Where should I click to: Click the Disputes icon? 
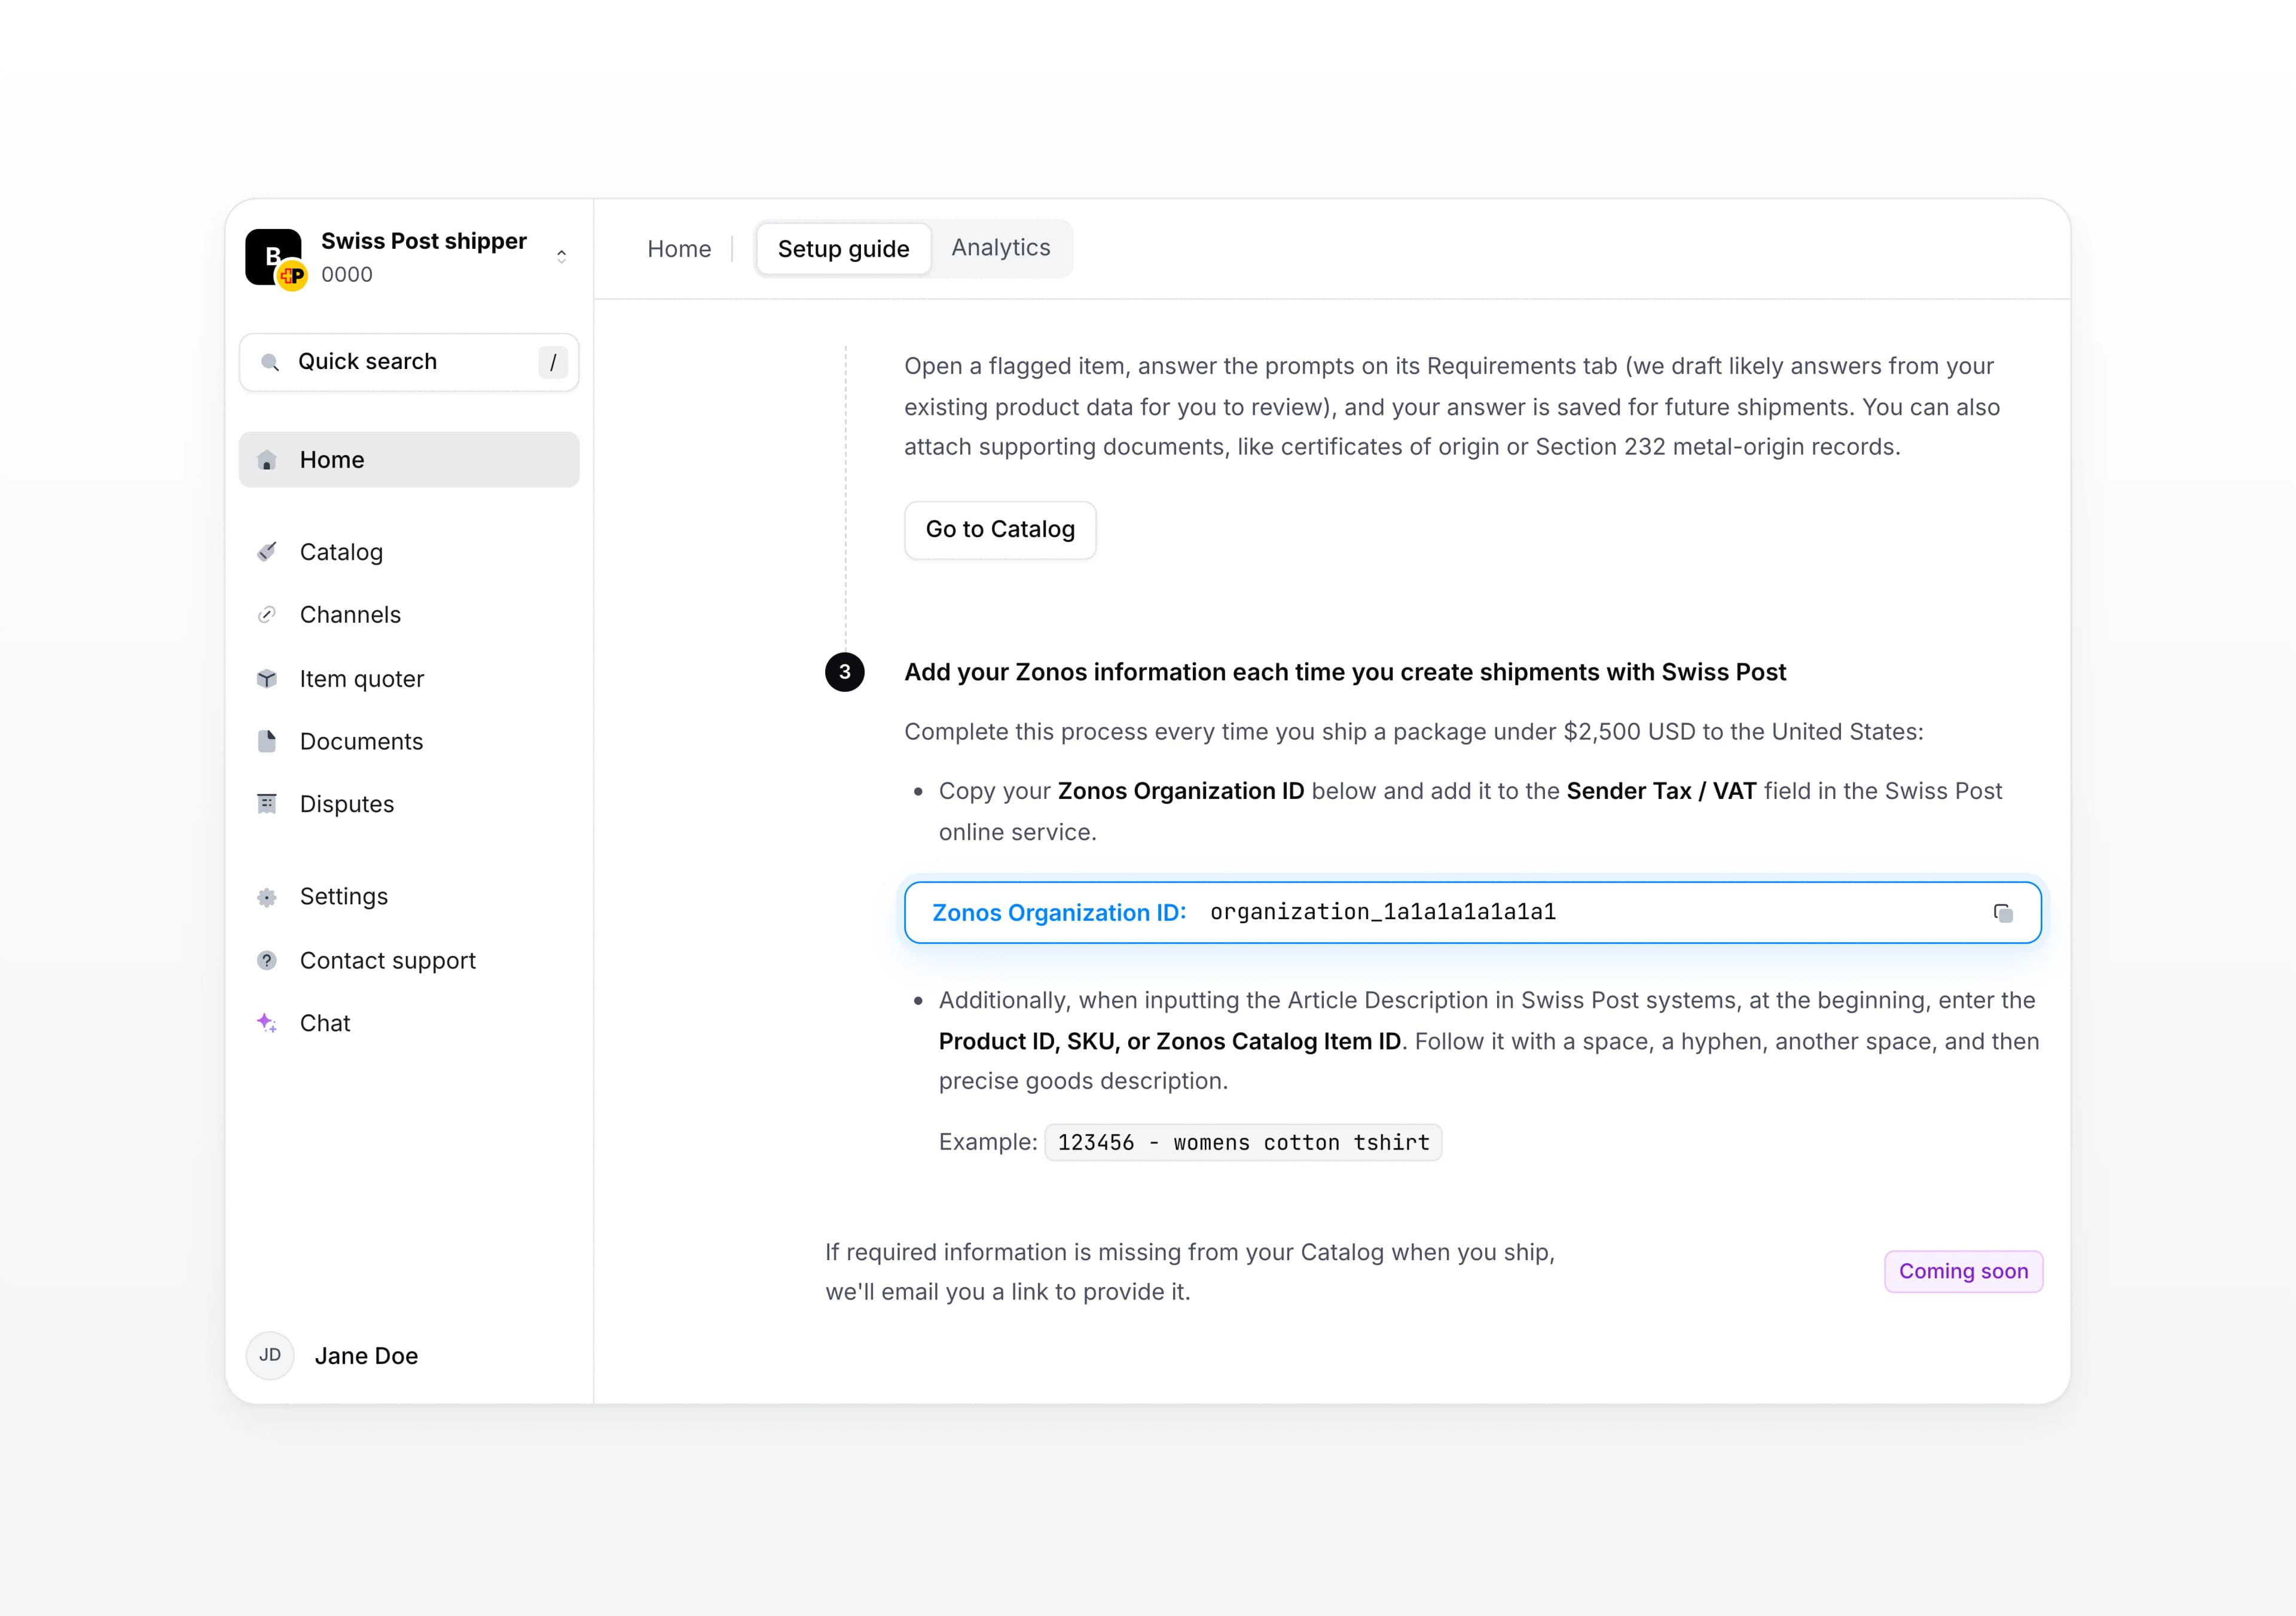click(267, 804)
